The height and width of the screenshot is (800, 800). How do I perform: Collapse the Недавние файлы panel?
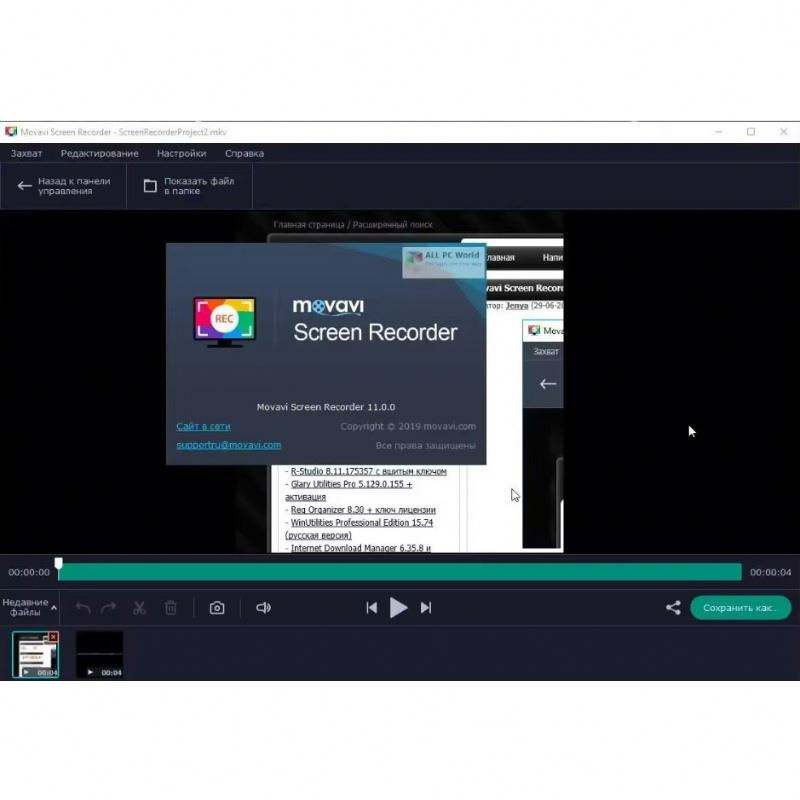pyautogui.click(x=30, y=607)
